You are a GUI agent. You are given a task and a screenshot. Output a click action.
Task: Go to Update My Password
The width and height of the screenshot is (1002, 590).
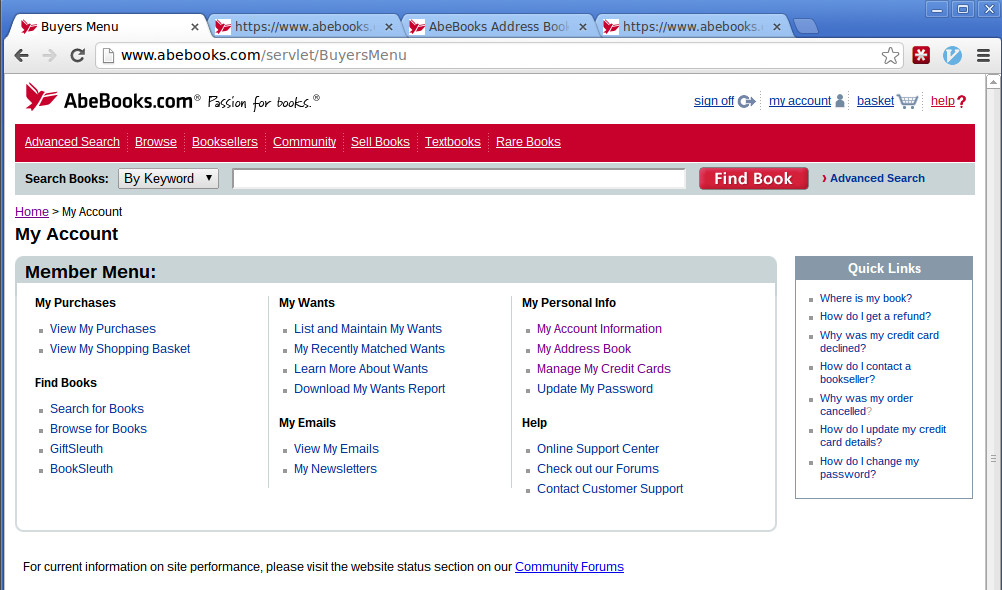[x=594, y=389]
